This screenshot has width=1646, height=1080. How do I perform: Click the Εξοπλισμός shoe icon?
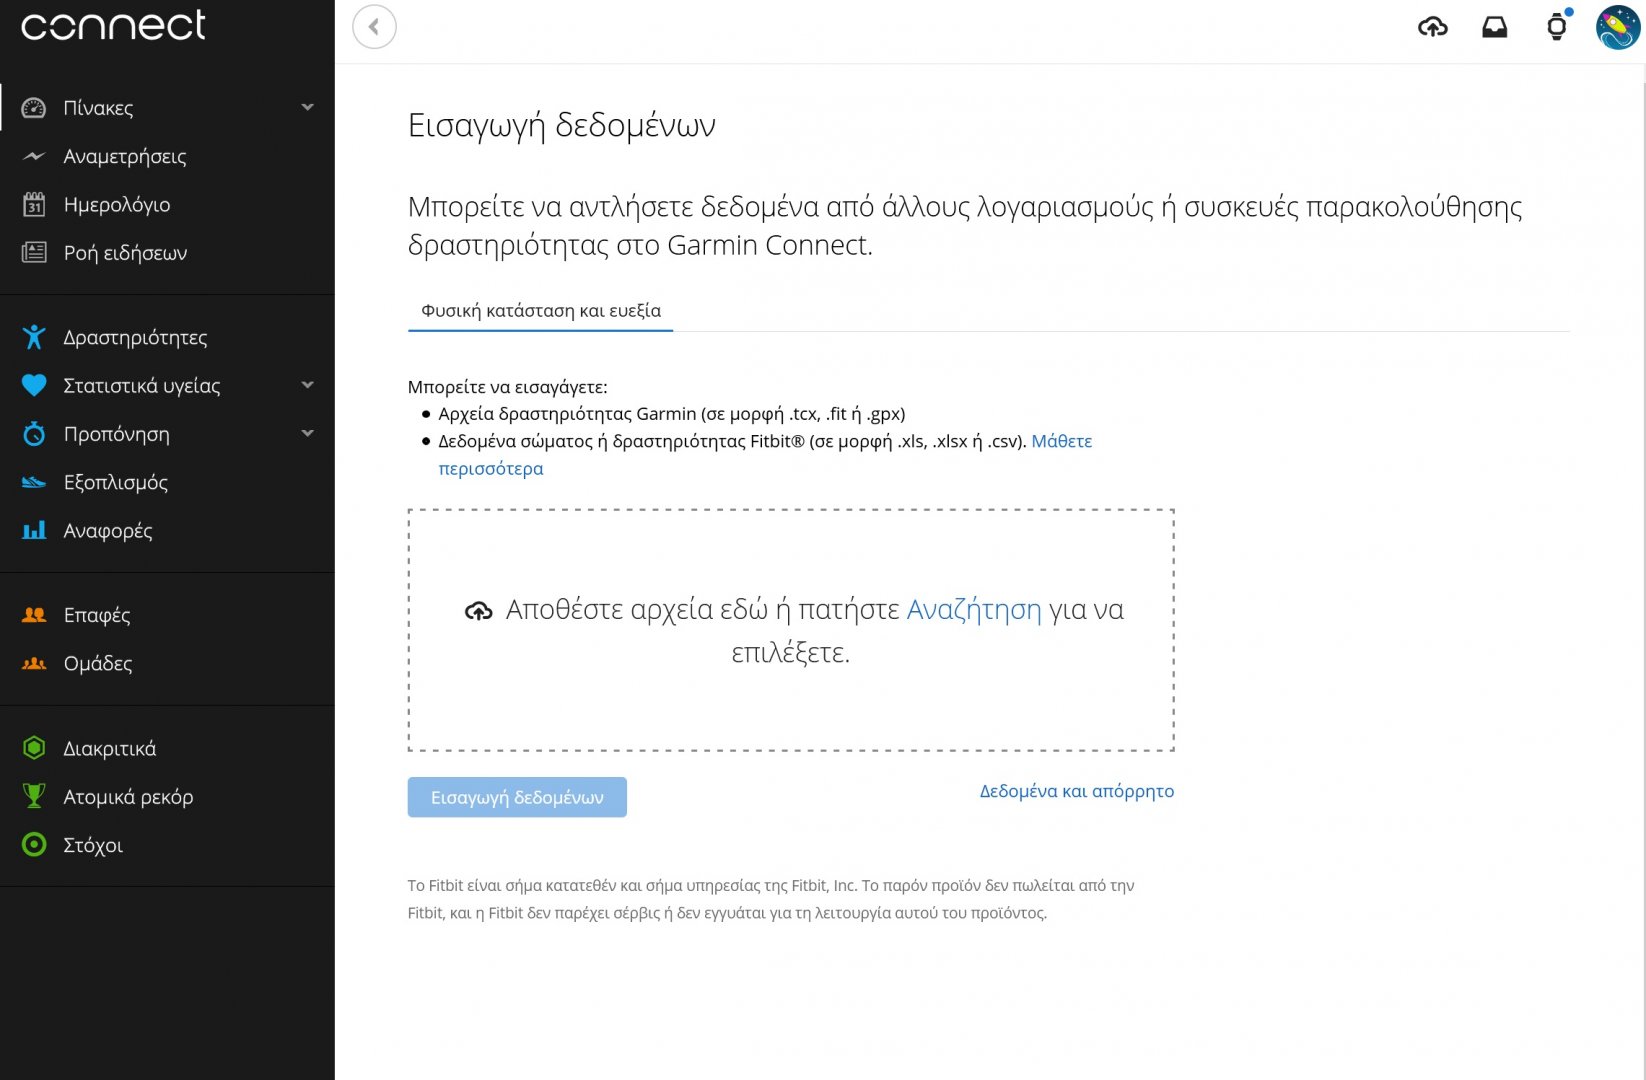[x=34, y=482]
